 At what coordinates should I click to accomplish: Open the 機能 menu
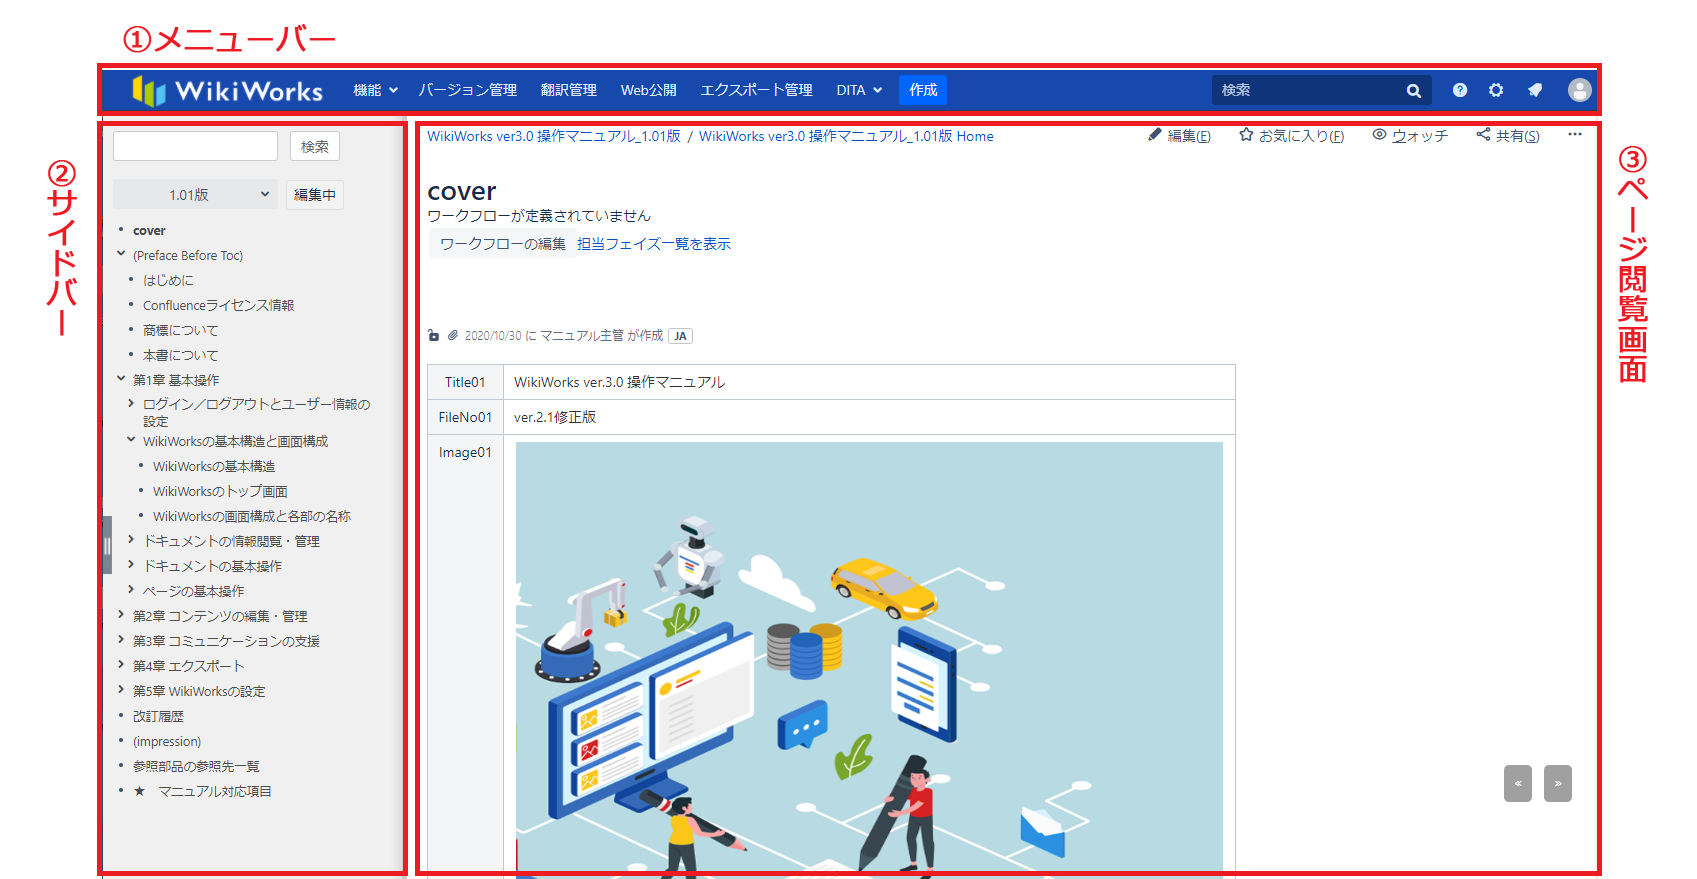click(x=375, y=90)
